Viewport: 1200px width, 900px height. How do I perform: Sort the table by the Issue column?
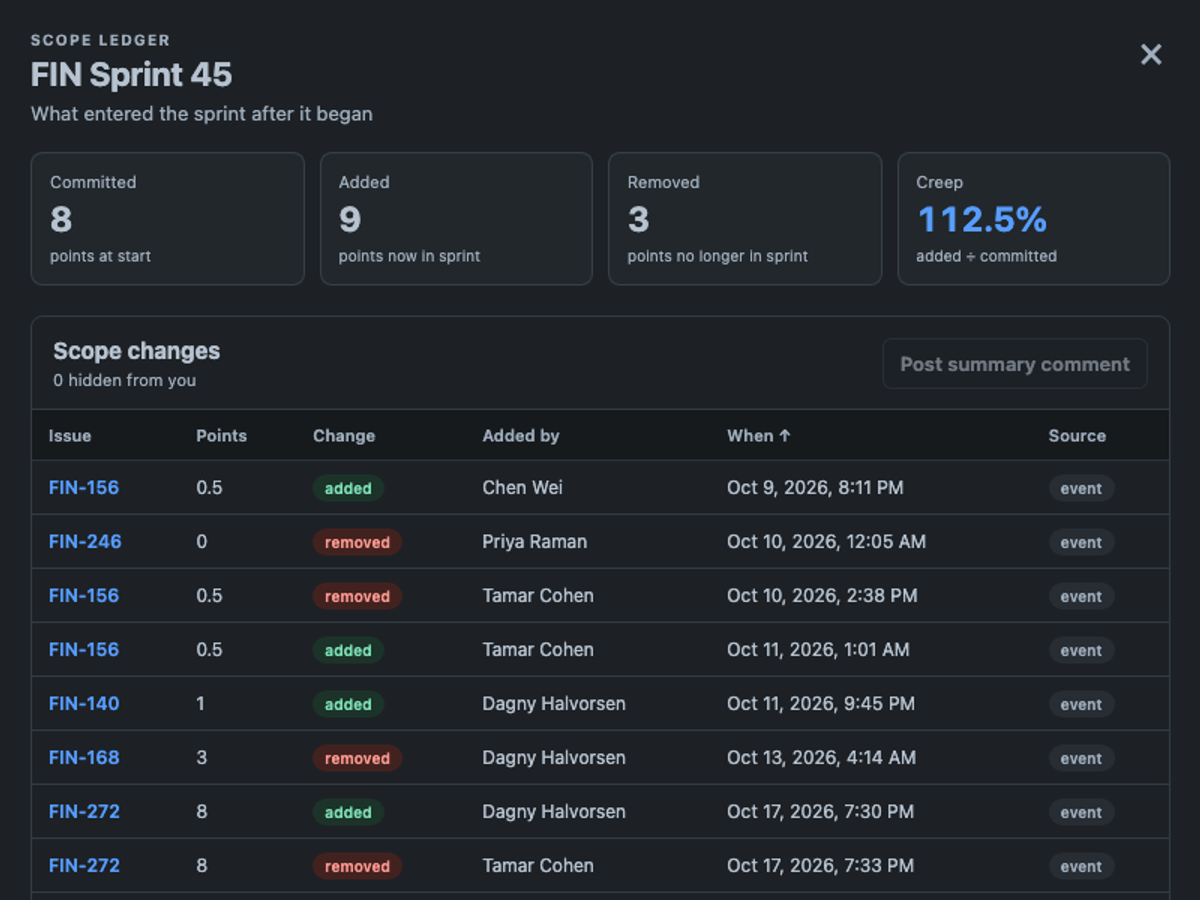[x=70, y=436]
